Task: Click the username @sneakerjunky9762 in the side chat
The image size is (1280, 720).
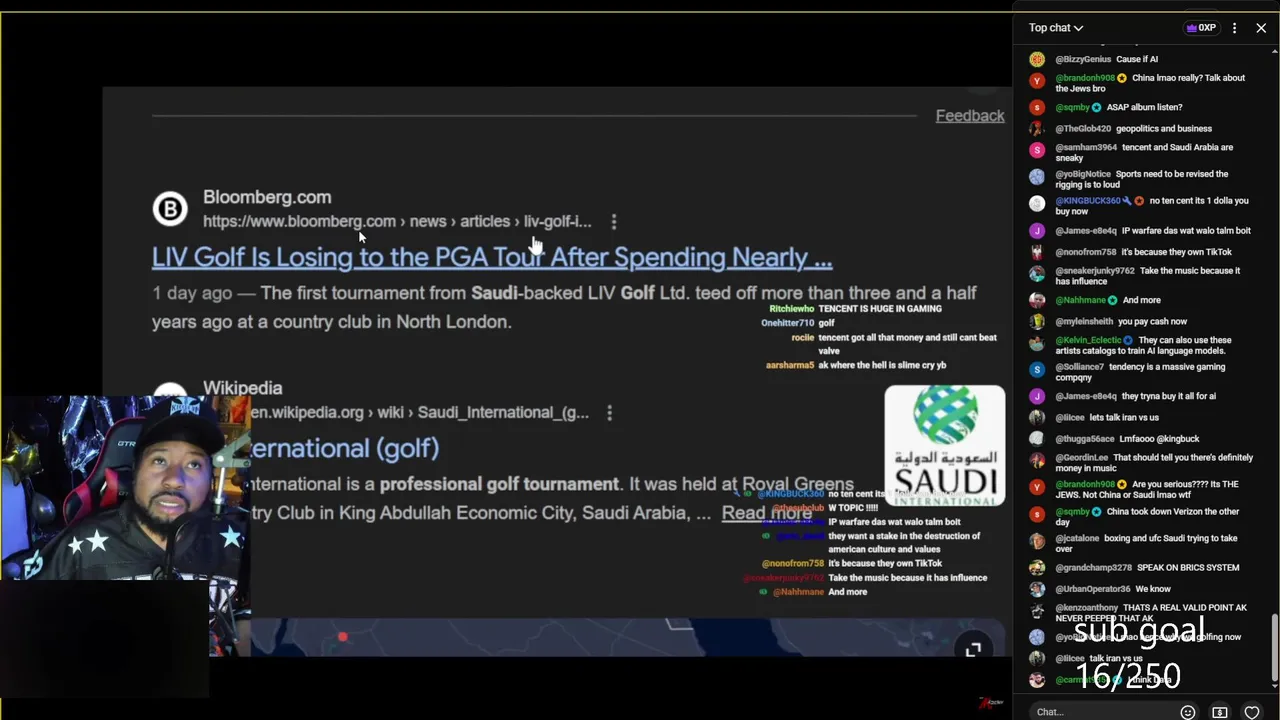Action: pyautogui.click(x=1095, y=270)
